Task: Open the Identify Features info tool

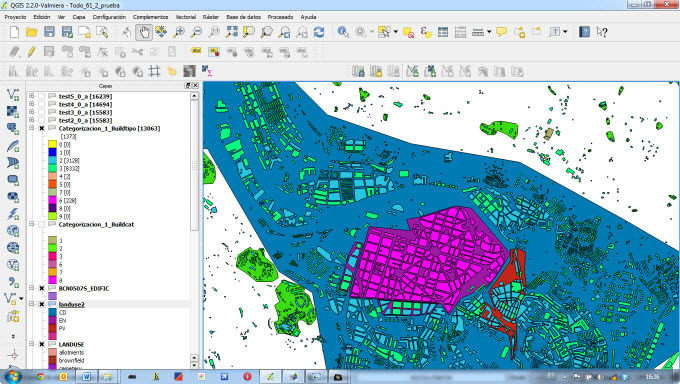Action: [343, 32]
